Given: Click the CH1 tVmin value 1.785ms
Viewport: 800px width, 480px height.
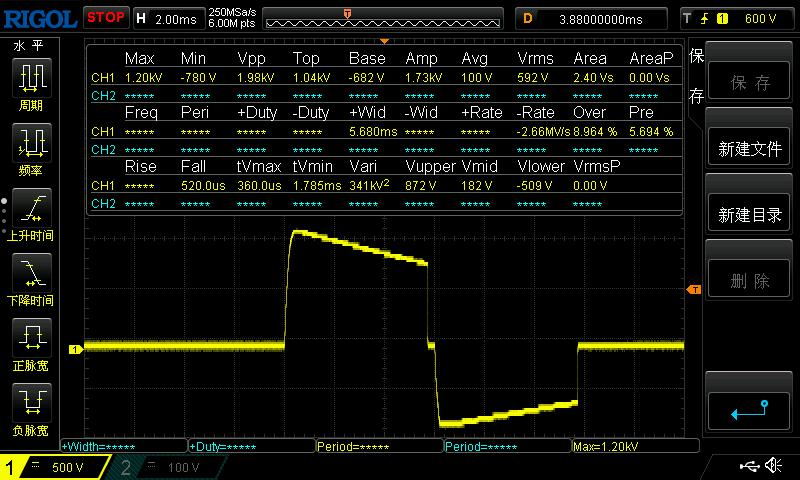Looking at the screenshot, I should coord(317,186).
